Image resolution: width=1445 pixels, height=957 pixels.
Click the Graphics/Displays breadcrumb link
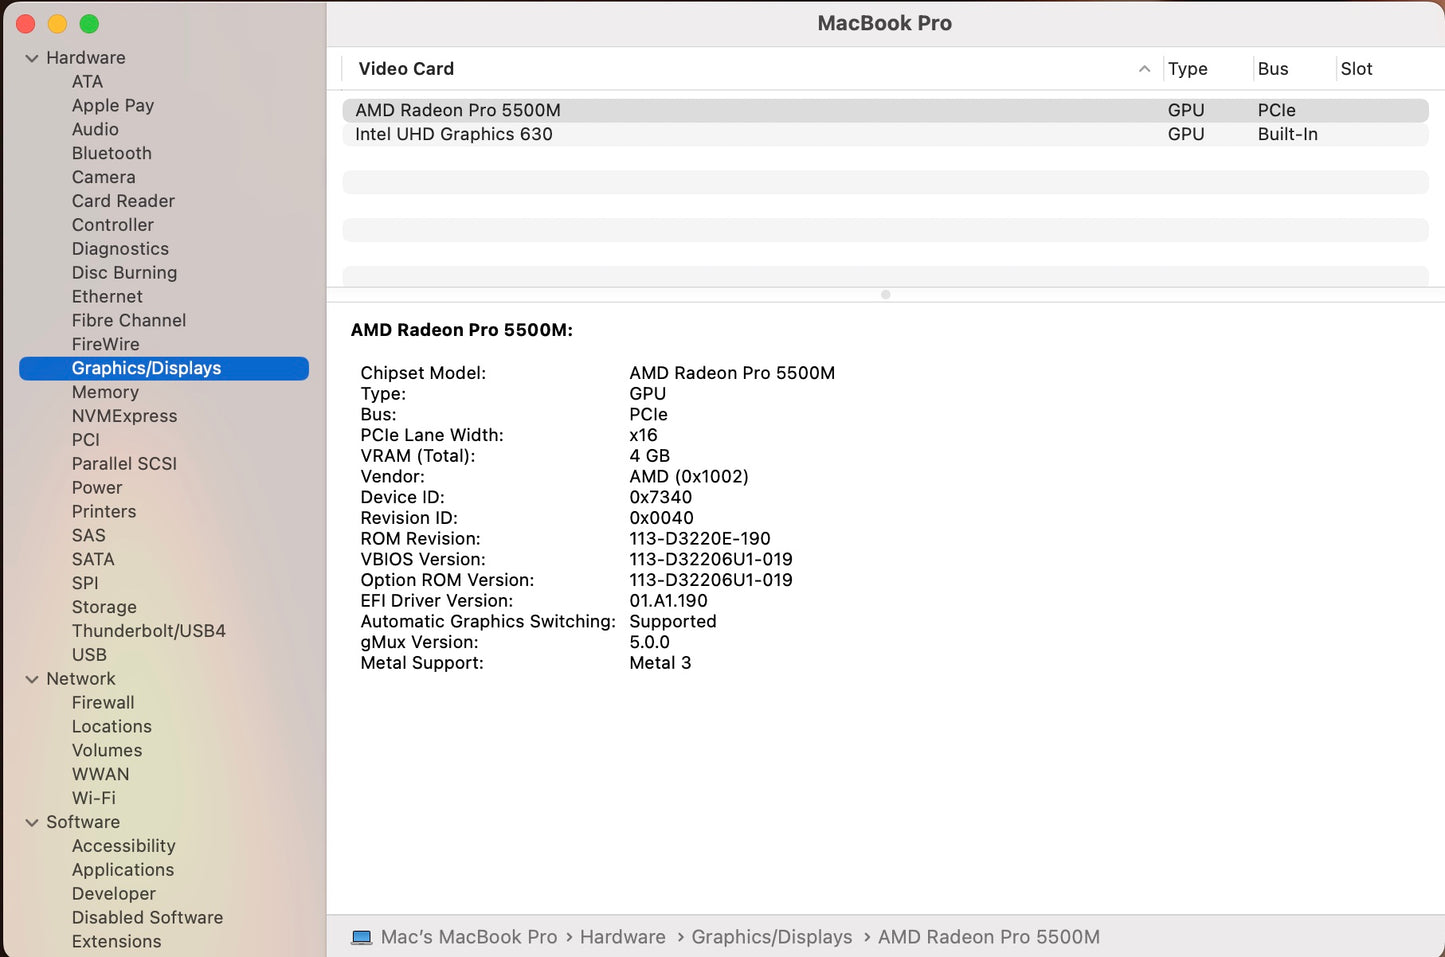[771, 937]
